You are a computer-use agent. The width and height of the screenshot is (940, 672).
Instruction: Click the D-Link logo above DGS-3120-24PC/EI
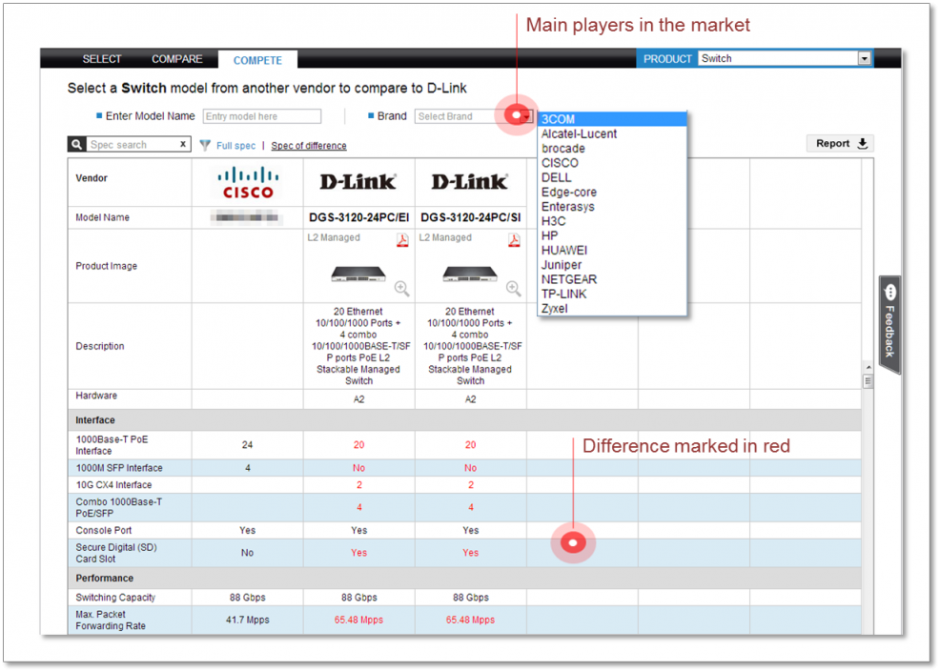358,182
